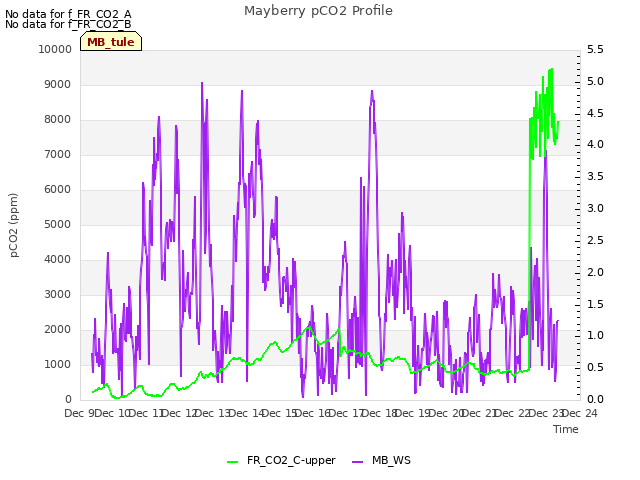The height and width of the screenshot is (480, 640).
Task: Click the 9000 y-axis tick label
Action: [x=57, y=84]
